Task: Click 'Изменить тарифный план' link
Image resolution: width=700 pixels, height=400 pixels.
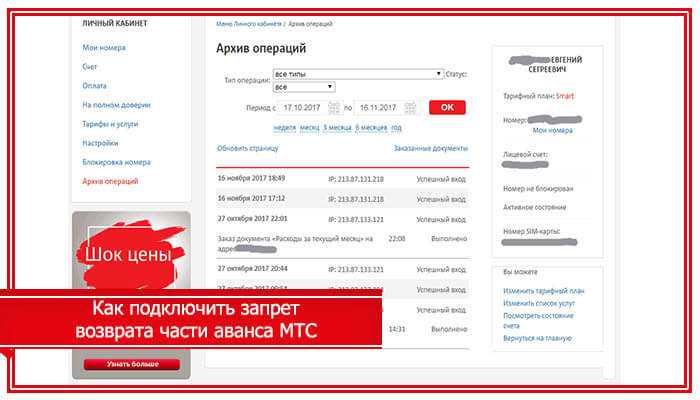Action: pos(543,291)
